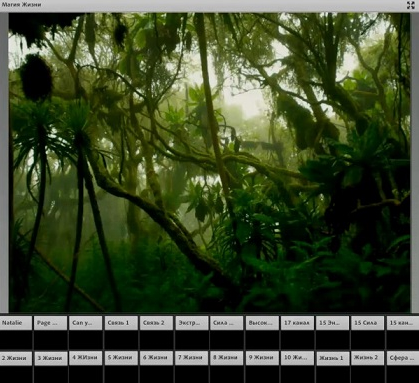The width and height of the screenshot is (419, 383).
Task: Choose the Связь 1 button
Action: point(121,323)
